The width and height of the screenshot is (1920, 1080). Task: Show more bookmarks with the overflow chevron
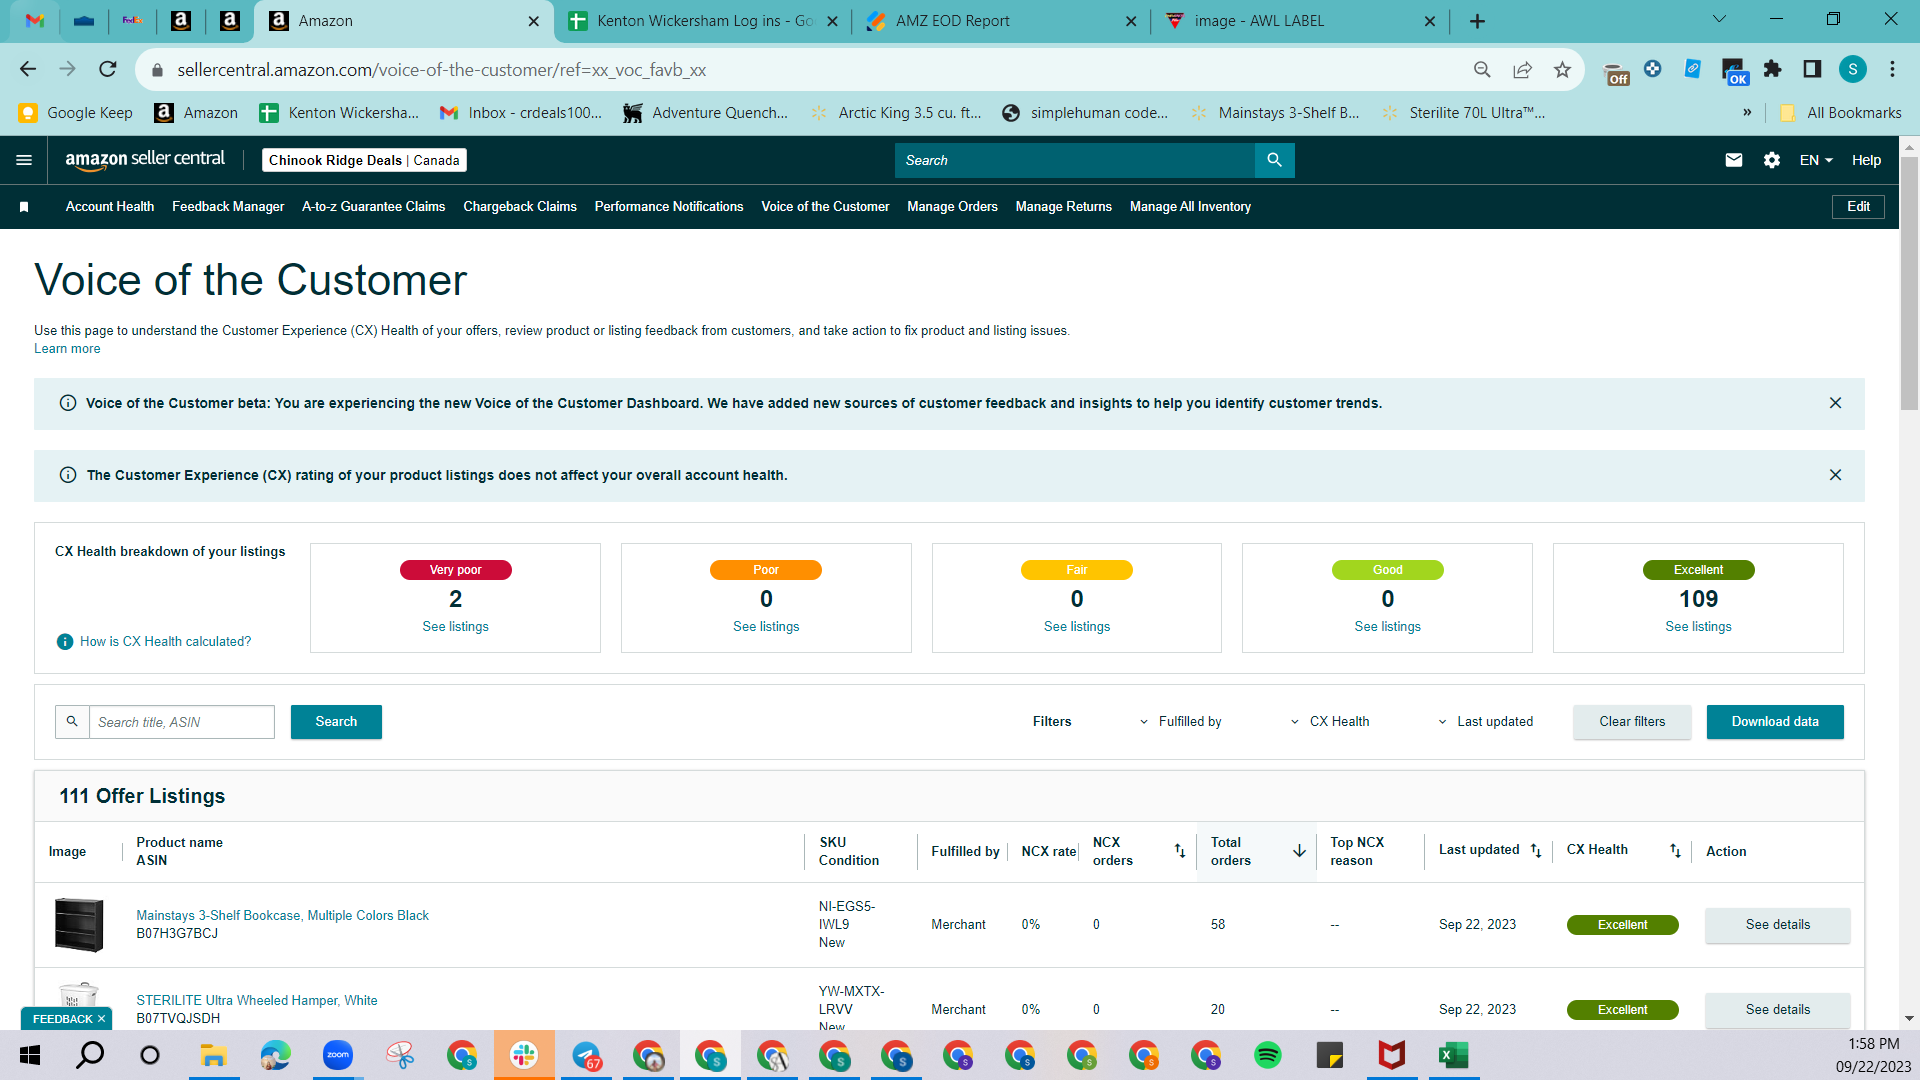pyautogui.click(x=1747, y=113)
